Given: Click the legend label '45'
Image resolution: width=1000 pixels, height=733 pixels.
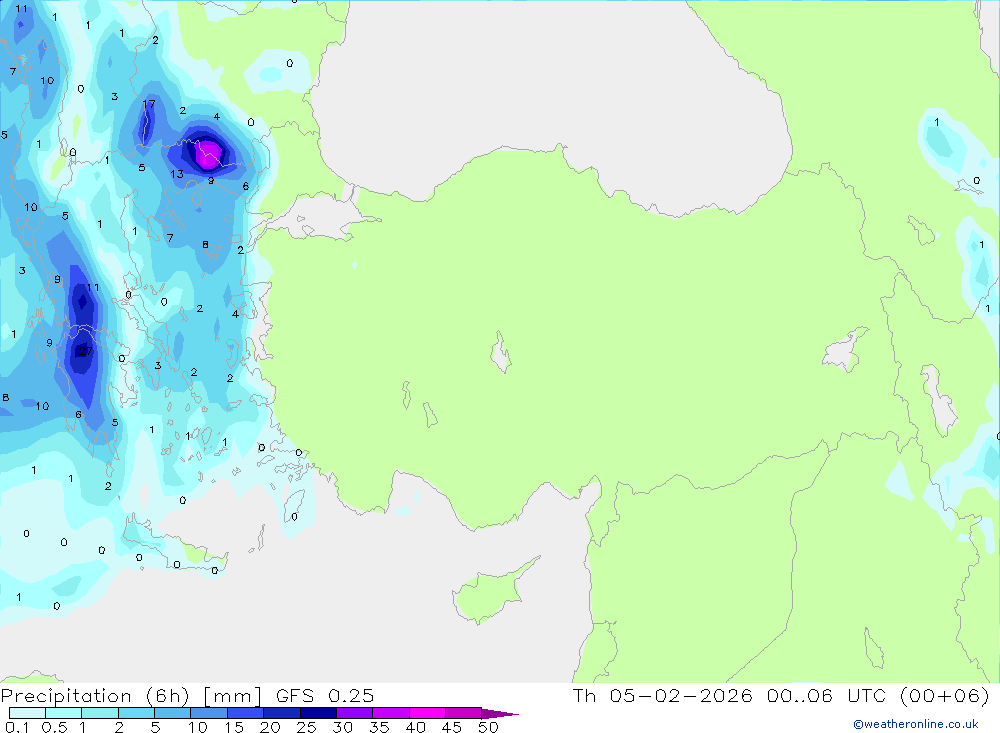Looking at the screenshot, I should coord(452,727).
